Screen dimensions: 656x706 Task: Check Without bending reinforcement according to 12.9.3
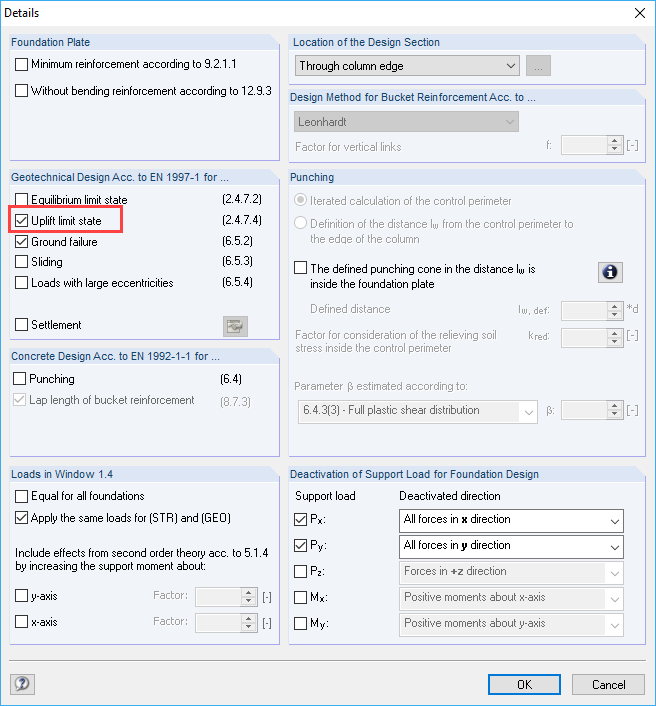click(21, 91)
